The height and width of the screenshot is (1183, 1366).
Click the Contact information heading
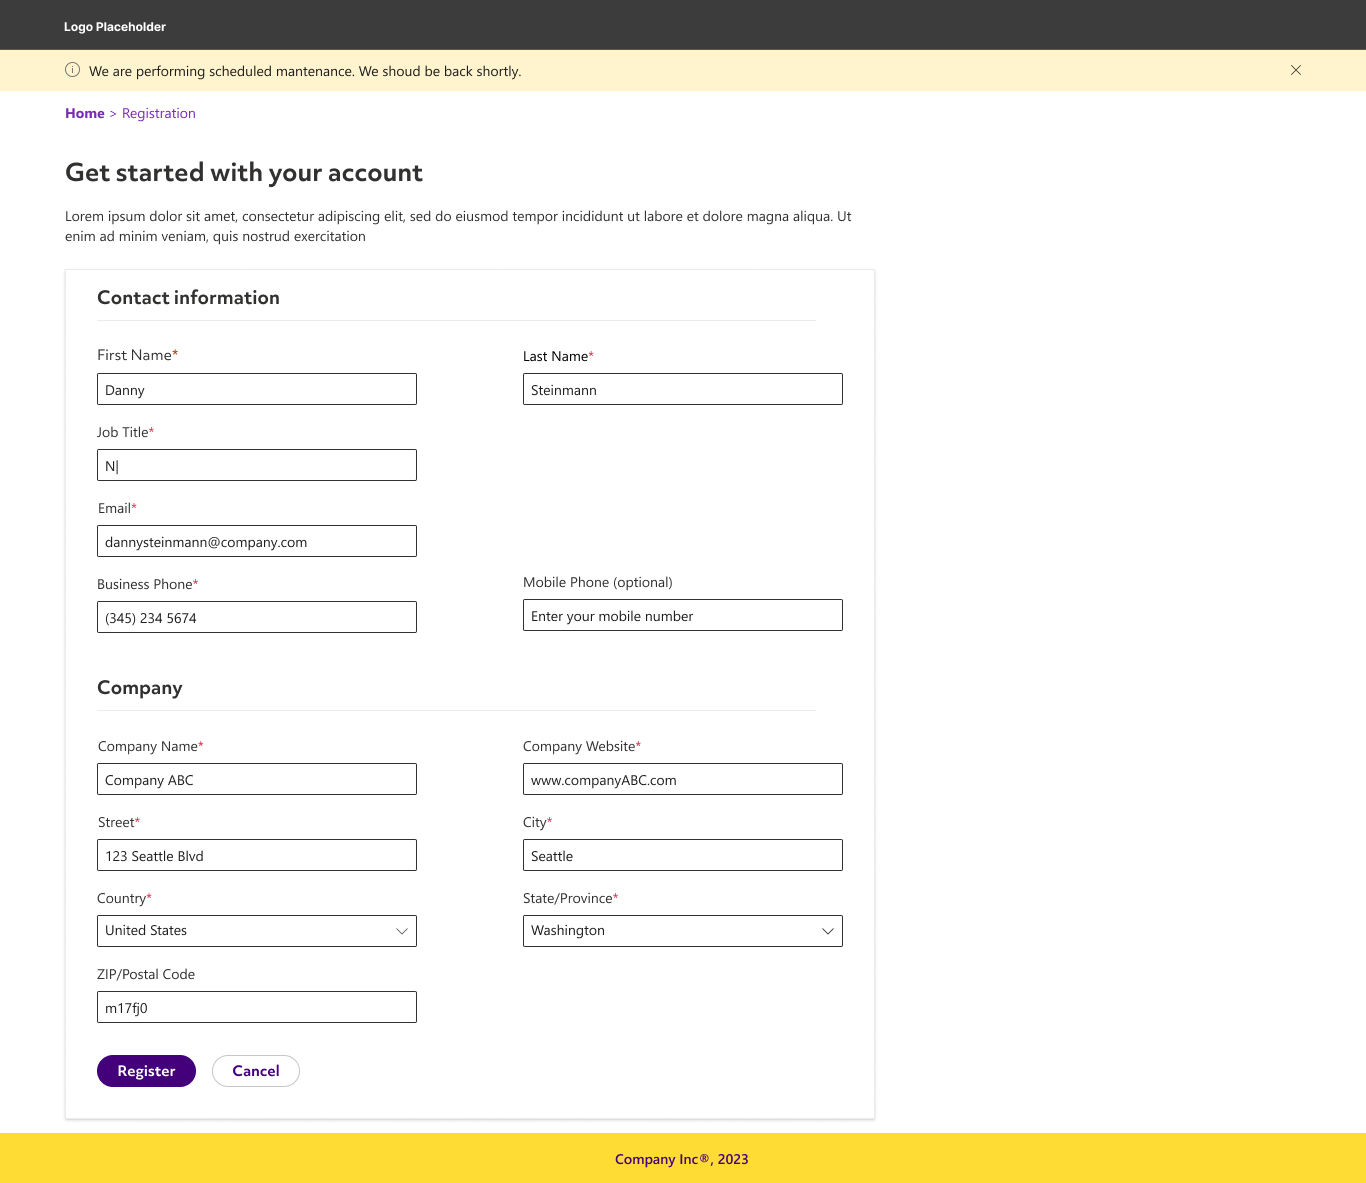coord(188,298)
